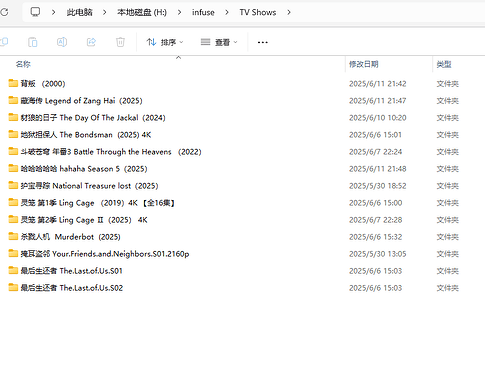Select The Day Of The Jackal (2024) name

pyautogui.click(x=93, y=117)
